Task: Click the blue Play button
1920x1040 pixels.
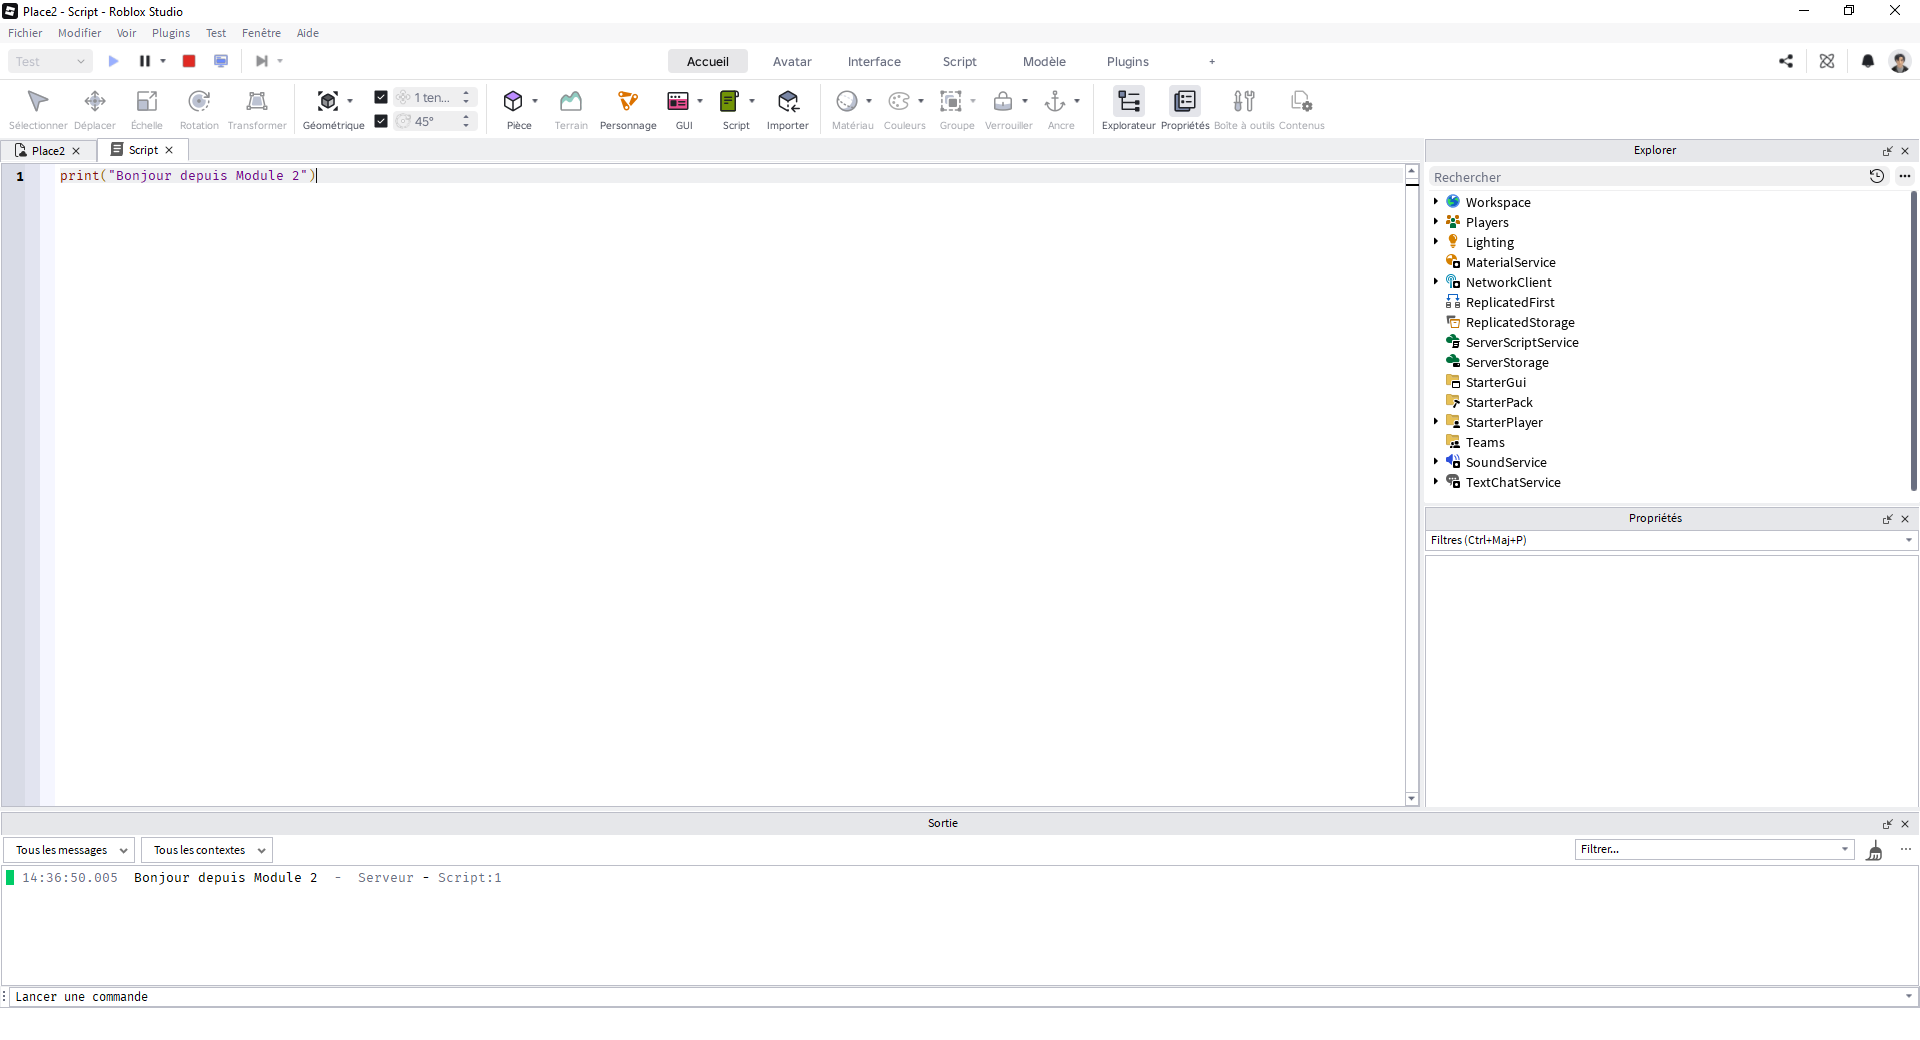Action: (x=113, y=61)
